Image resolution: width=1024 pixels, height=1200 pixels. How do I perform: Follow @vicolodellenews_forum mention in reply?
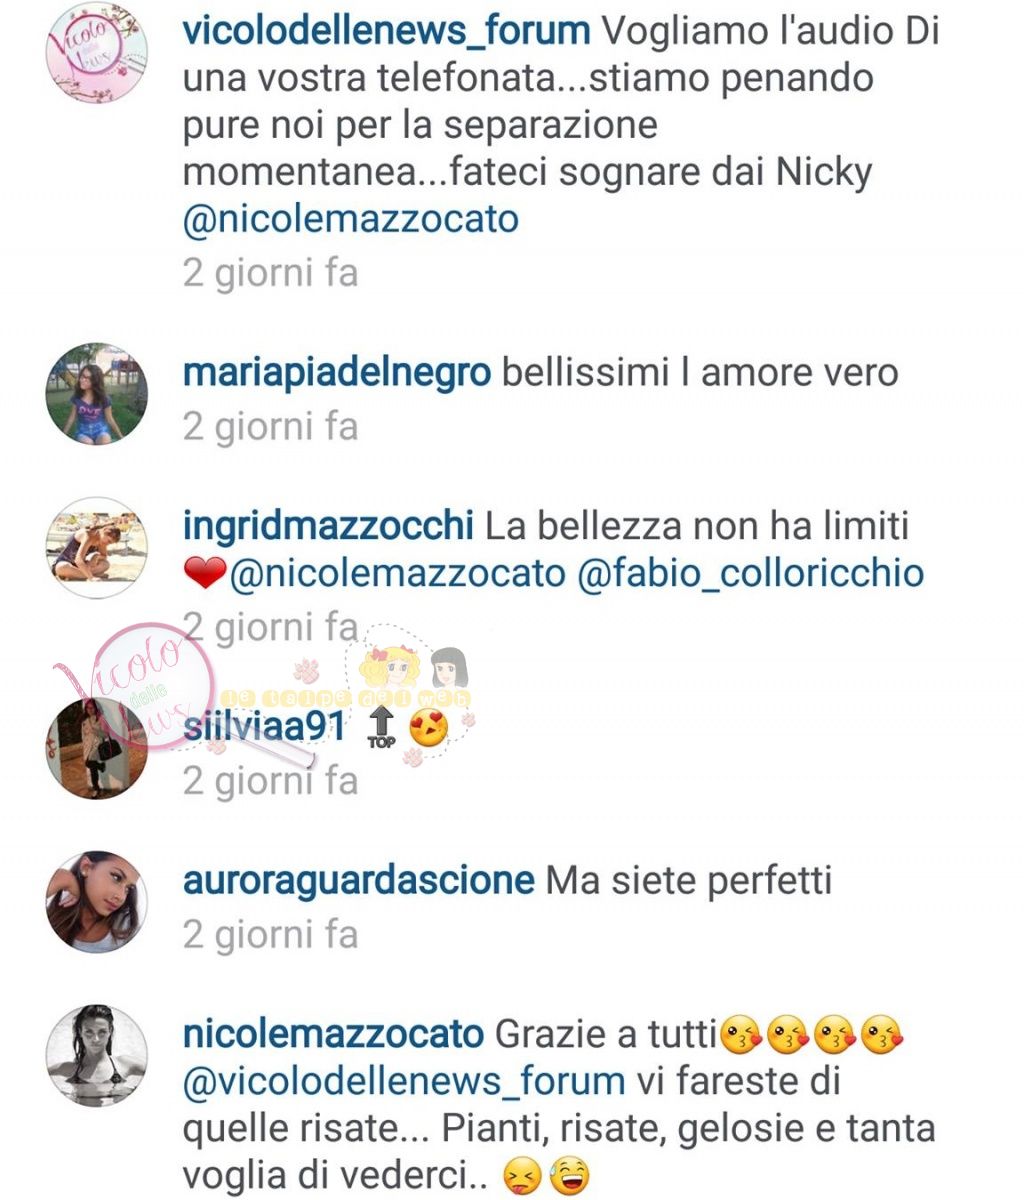tap(404, 1081)
